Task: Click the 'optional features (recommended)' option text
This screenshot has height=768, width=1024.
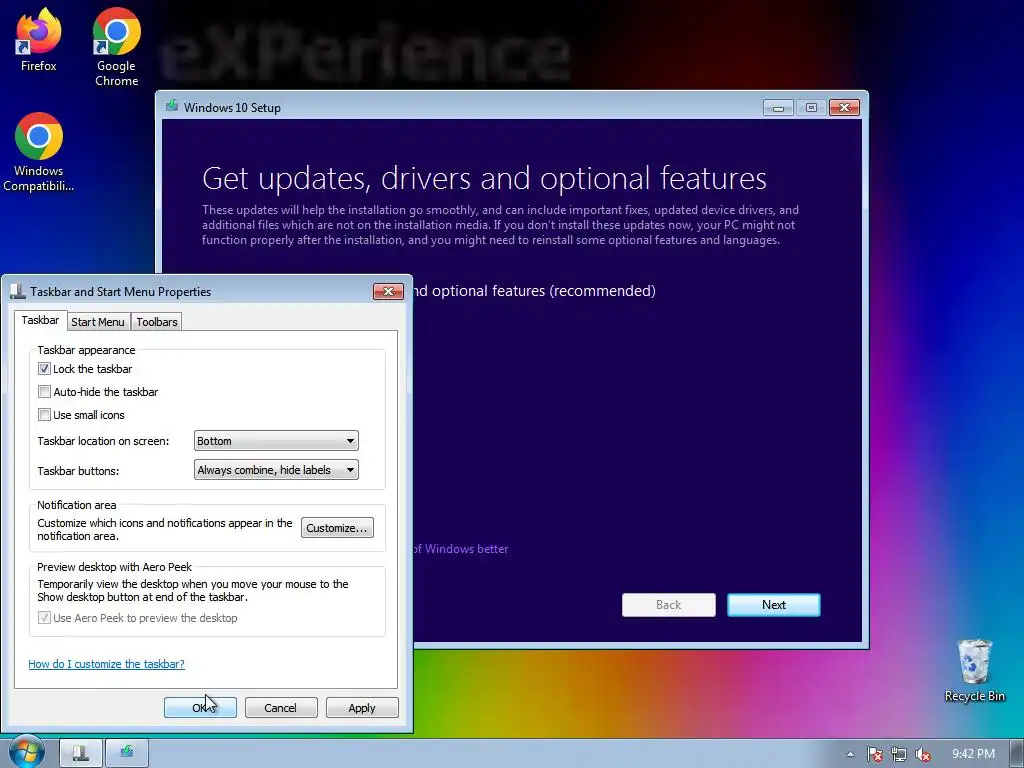Action: [x=543, y=291]
